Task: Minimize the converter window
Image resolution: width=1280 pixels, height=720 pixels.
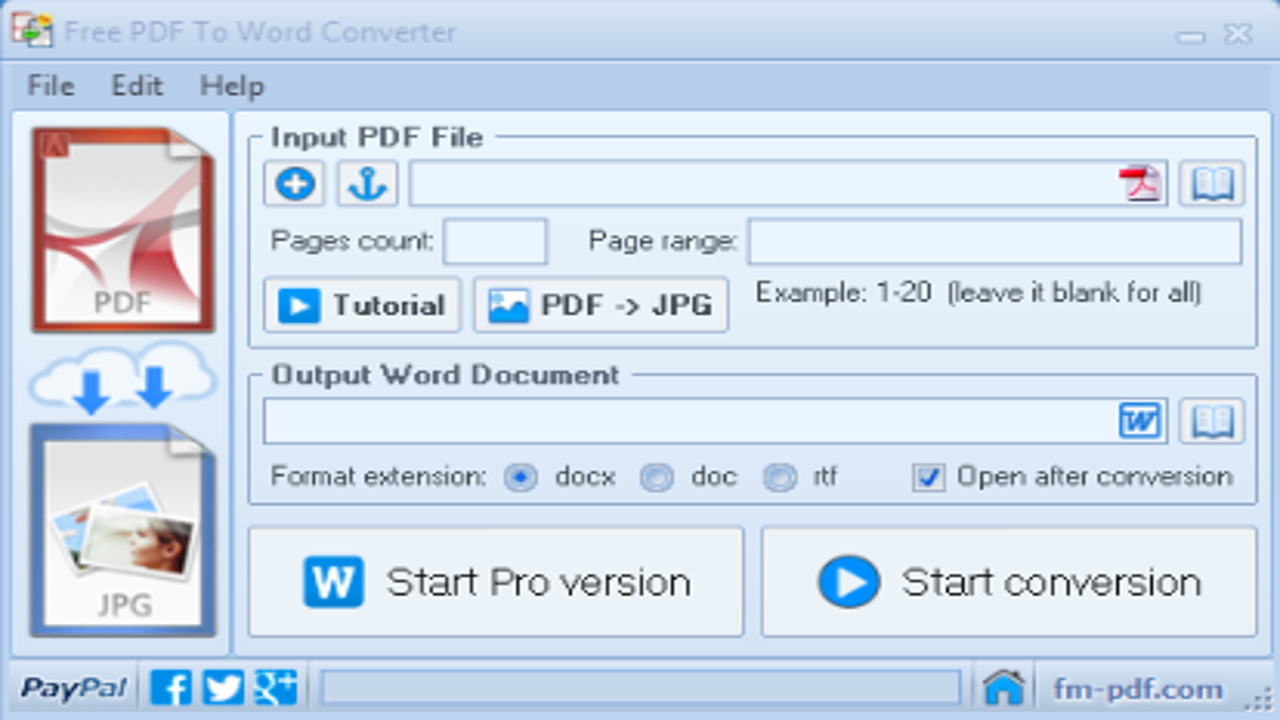Action: point(1190,36)
